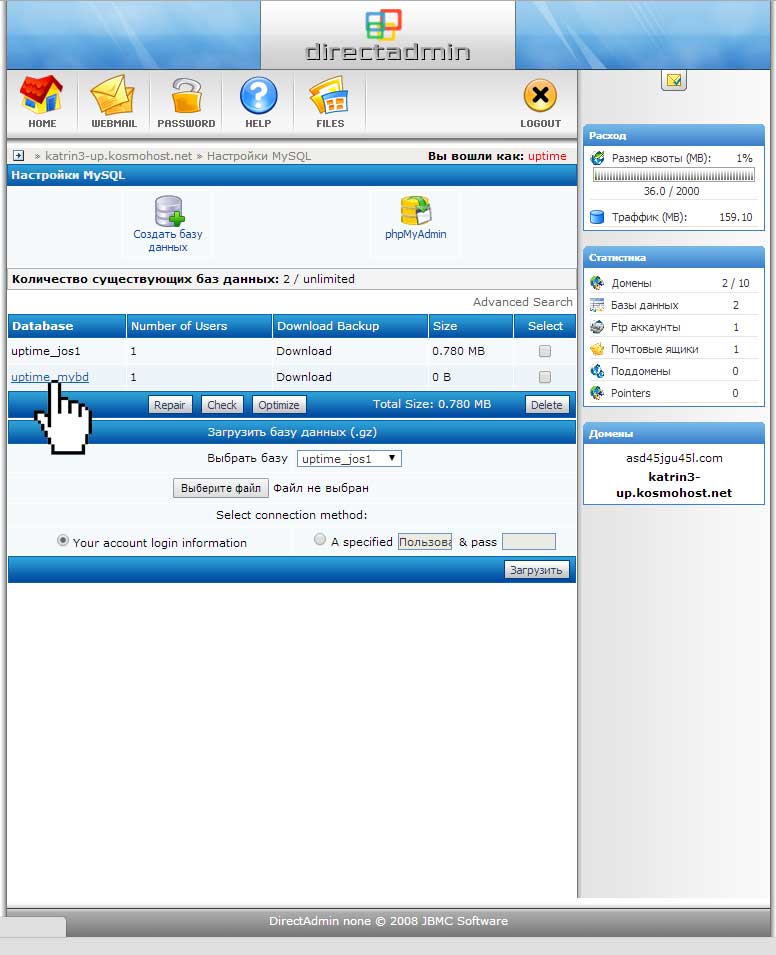Tick the checkbox for uptime_jos1

[x=545, y=351]
